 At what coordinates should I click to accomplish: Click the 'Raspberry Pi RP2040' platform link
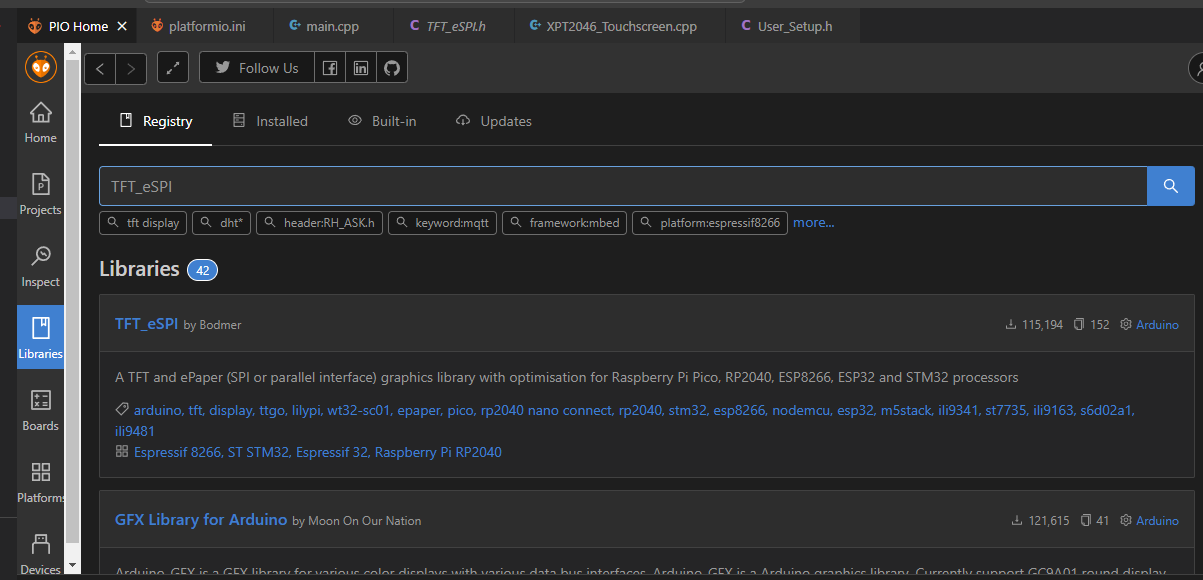(x=438, y=452)
